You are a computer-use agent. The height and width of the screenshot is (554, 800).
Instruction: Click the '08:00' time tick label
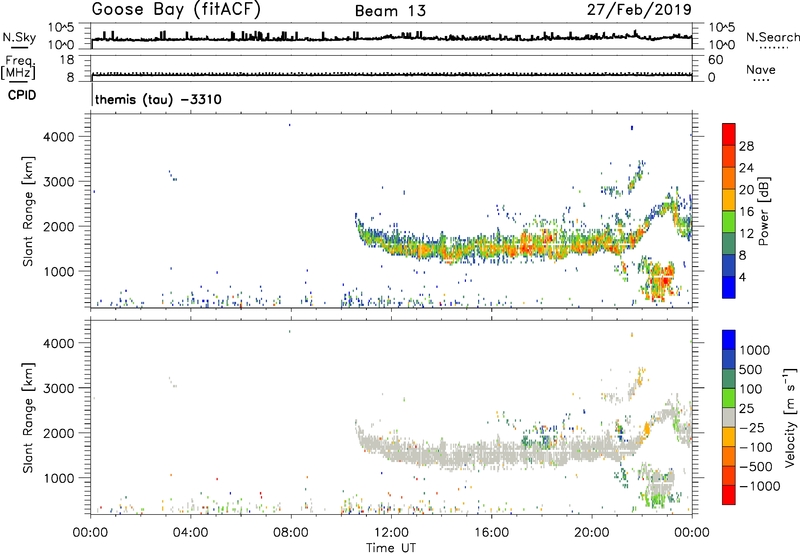[290, 533]
